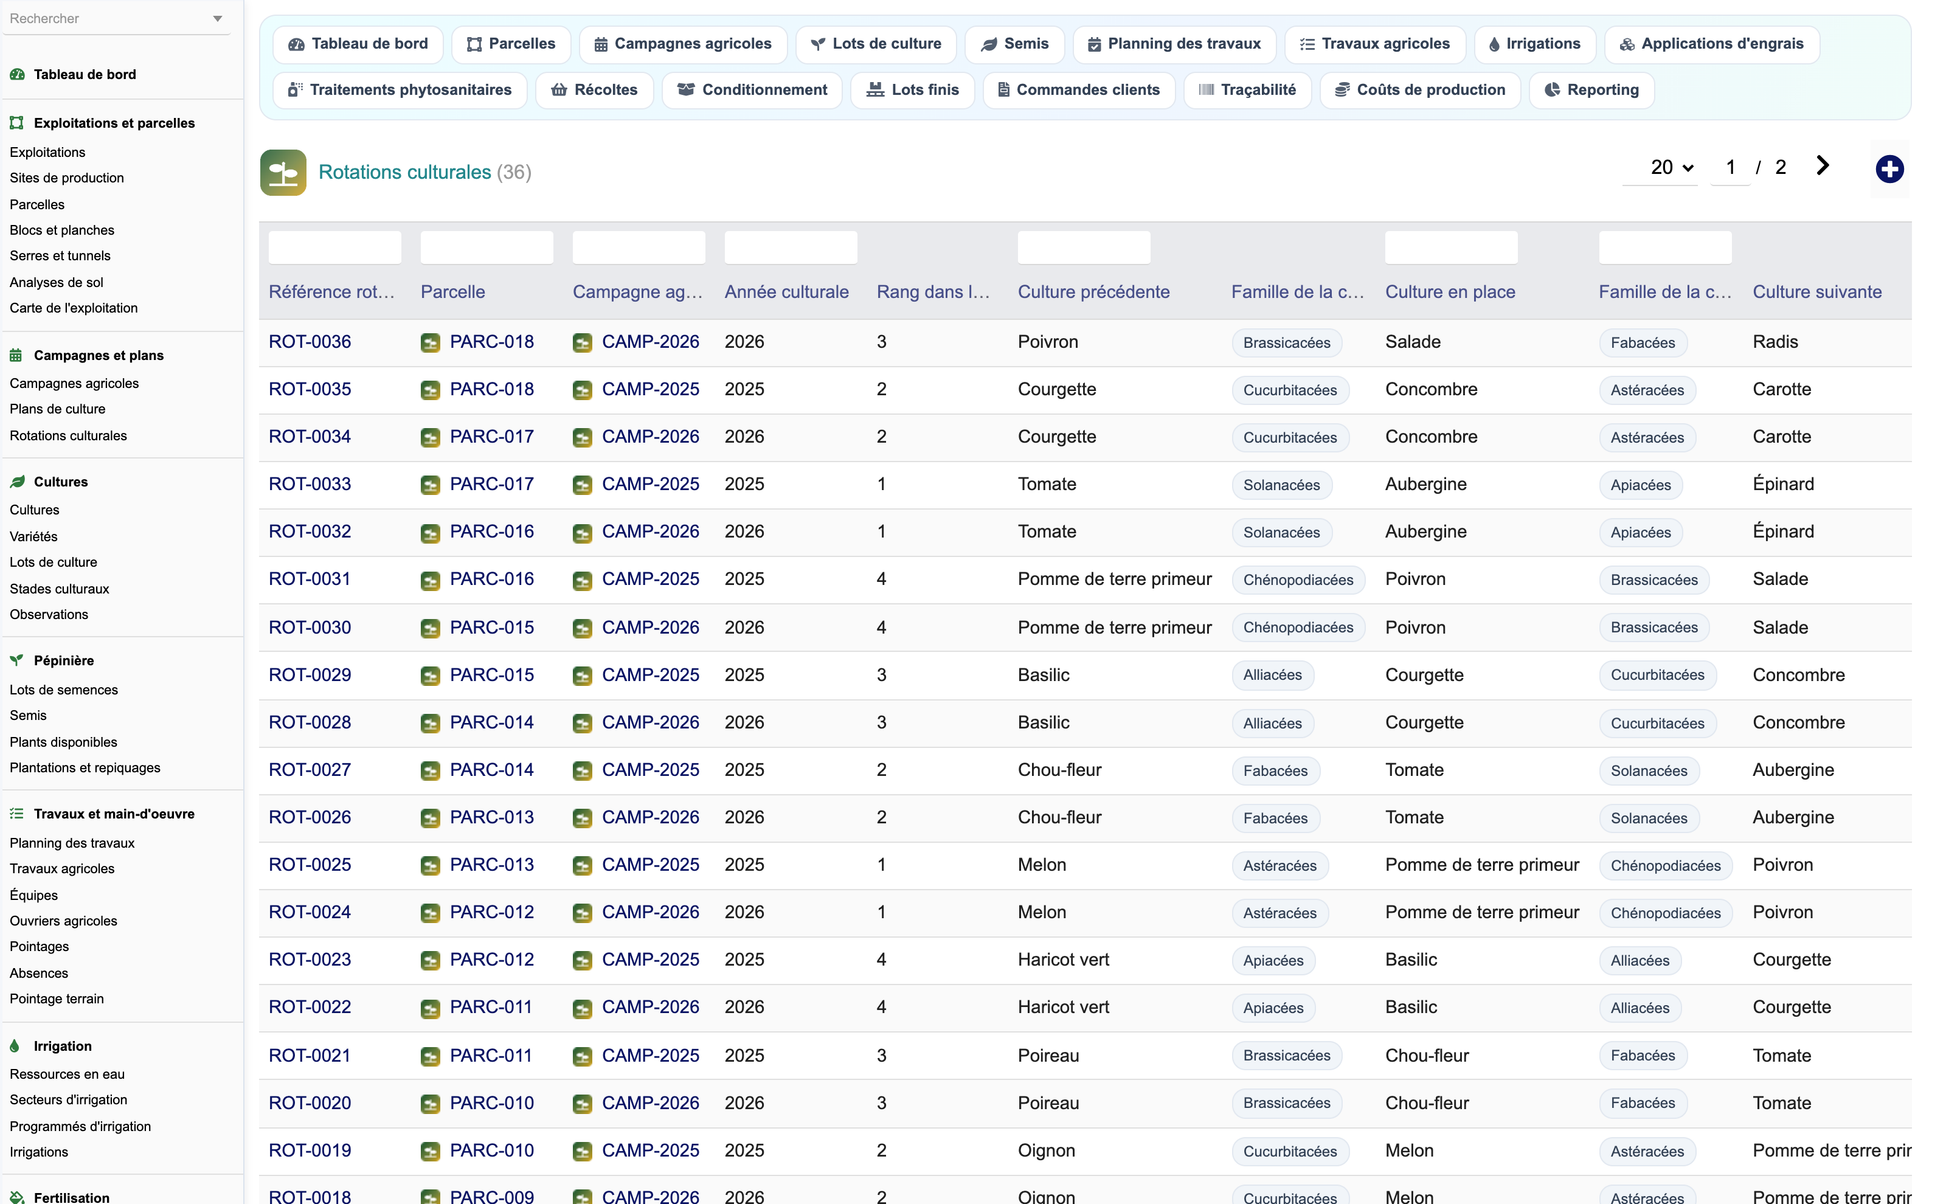Click the Travaux et main-d'oeuvre list icon

(x=17, y=814)
